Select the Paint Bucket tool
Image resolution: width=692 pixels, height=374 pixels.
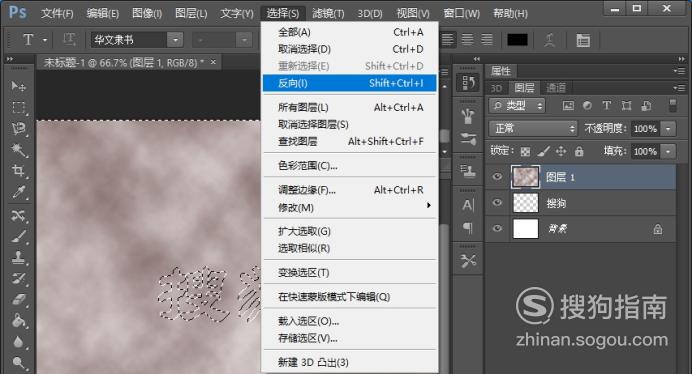click(x=18, y=321)
